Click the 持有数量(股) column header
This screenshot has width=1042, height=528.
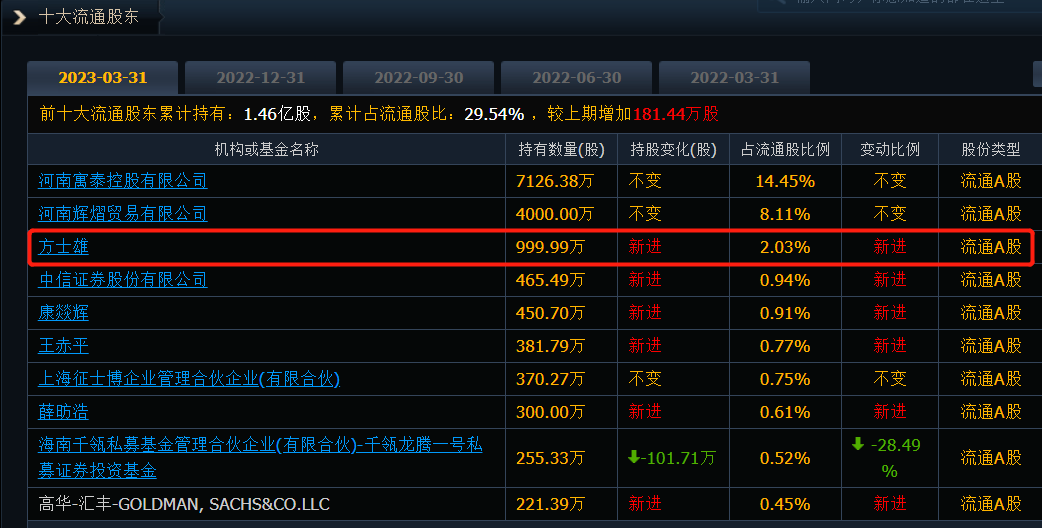pos(562,149)
